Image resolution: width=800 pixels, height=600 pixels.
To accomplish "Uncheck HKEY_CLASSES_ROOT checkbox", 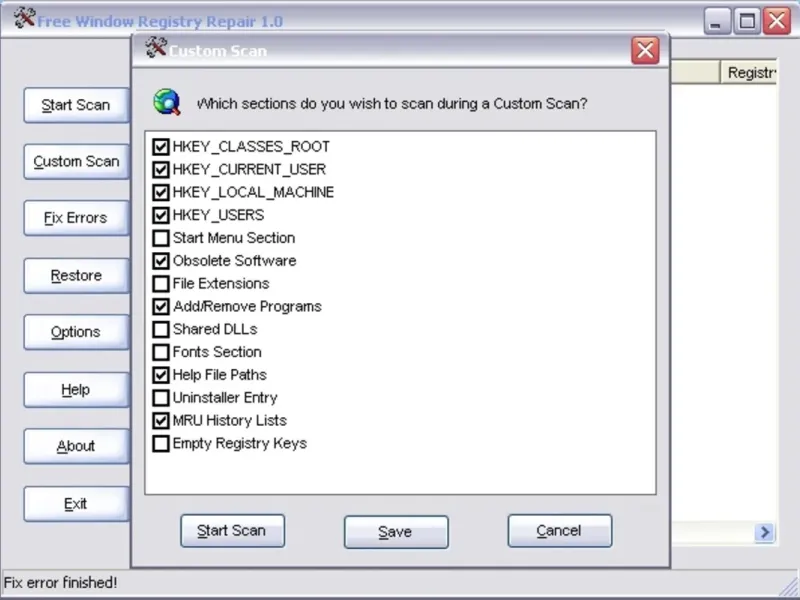I will (x=161, y=147).
